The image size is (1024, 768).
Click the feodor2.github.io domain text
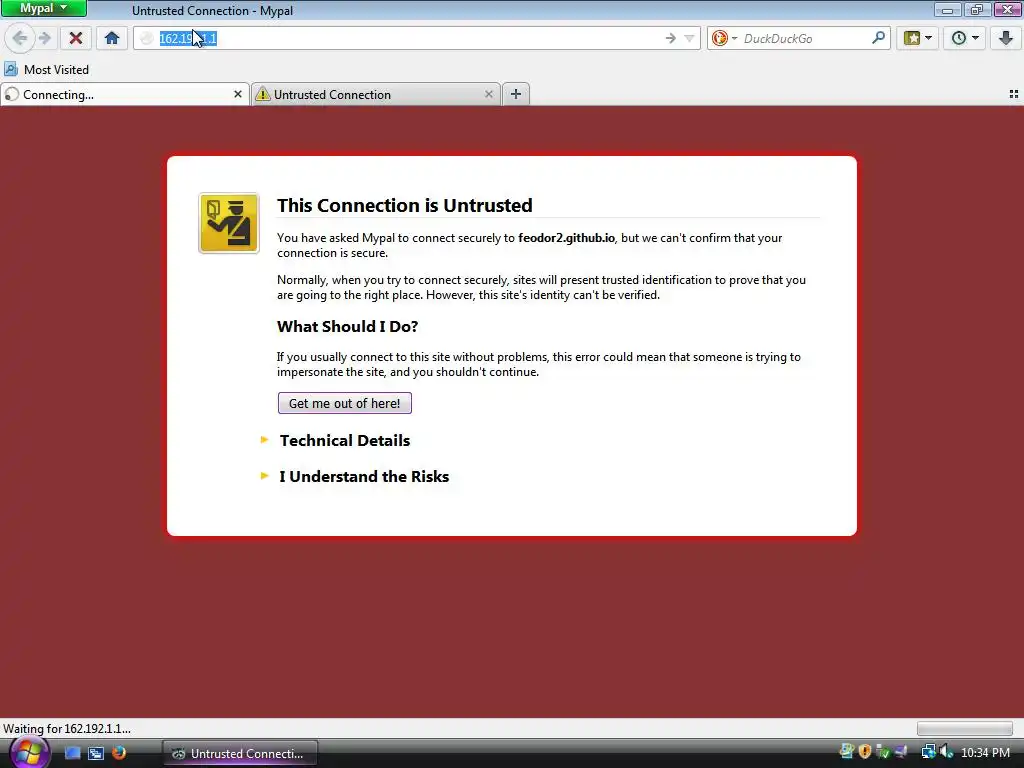tap(566, 238)
